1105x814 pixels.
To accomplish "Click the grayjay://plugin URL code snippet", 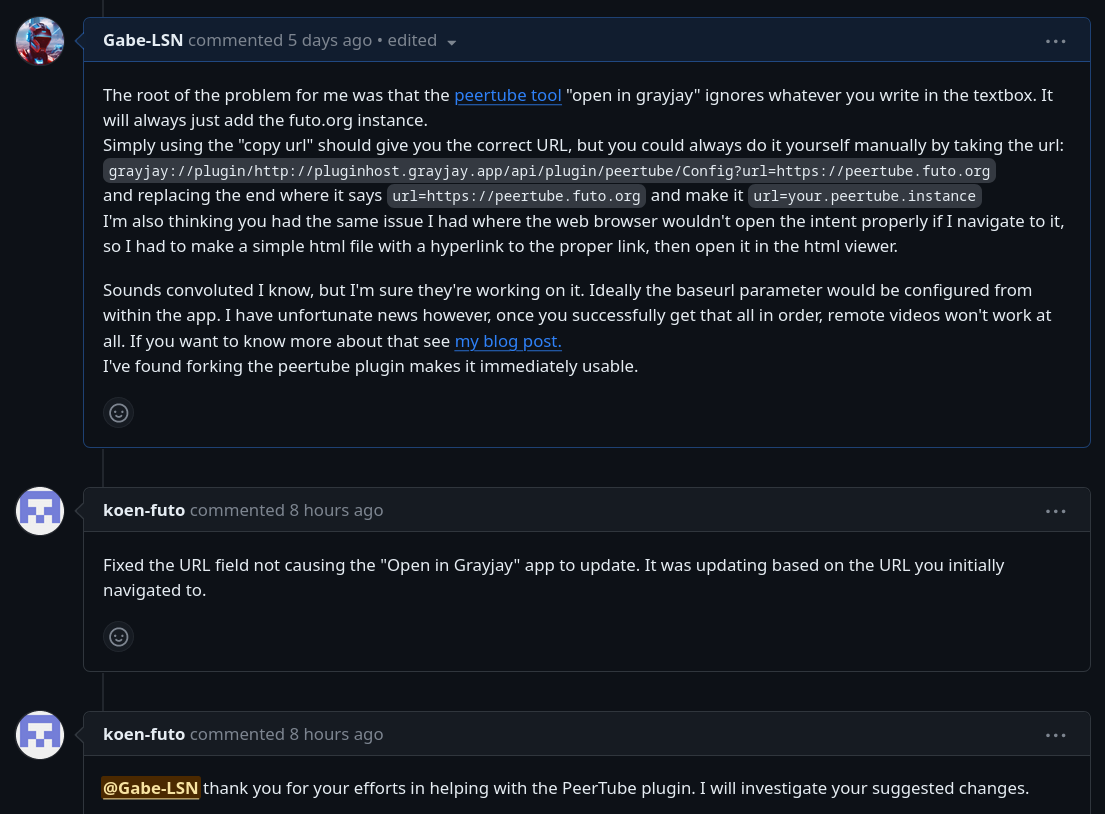I will point(549,171).
